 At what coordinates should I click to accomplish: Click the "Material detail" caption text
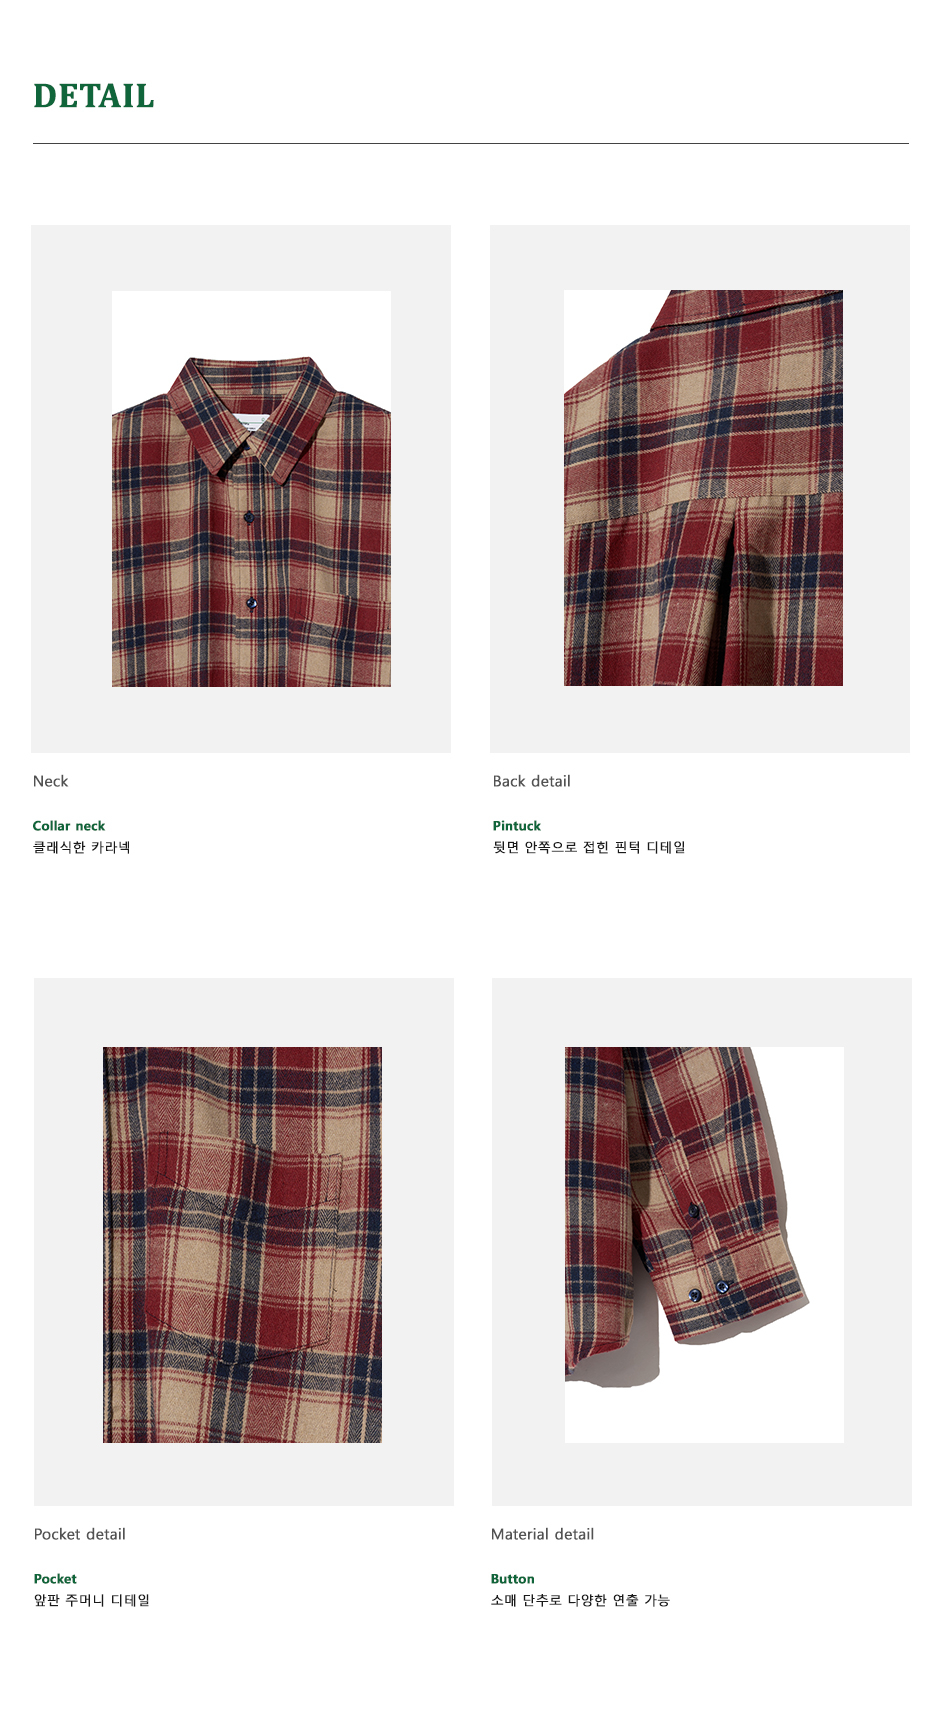[542, 1534]
